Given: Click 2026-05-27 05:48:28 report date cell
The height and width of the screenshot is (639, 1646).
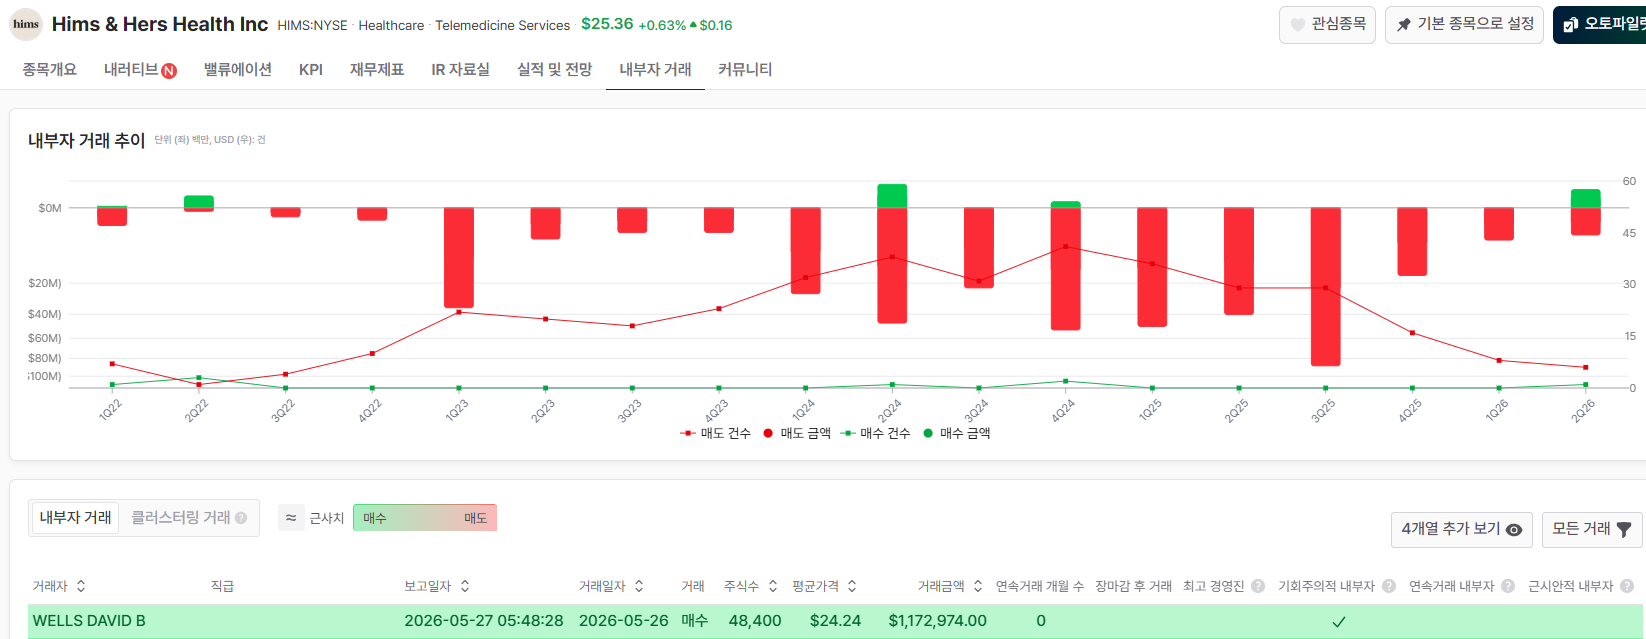Looking at the screenshot, I should coord(484,621).
